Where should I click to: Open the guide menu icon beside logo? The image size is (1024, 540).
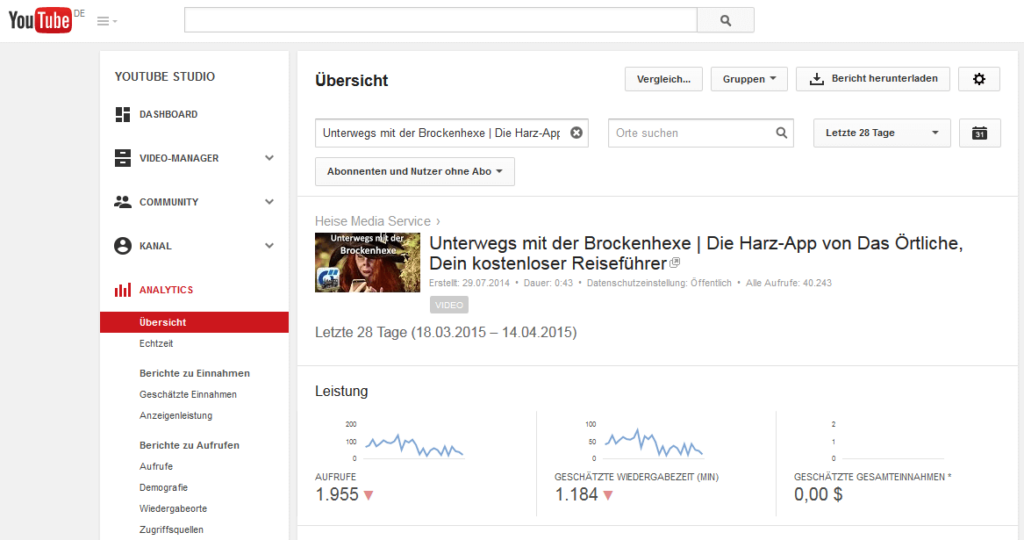point(106,22)
